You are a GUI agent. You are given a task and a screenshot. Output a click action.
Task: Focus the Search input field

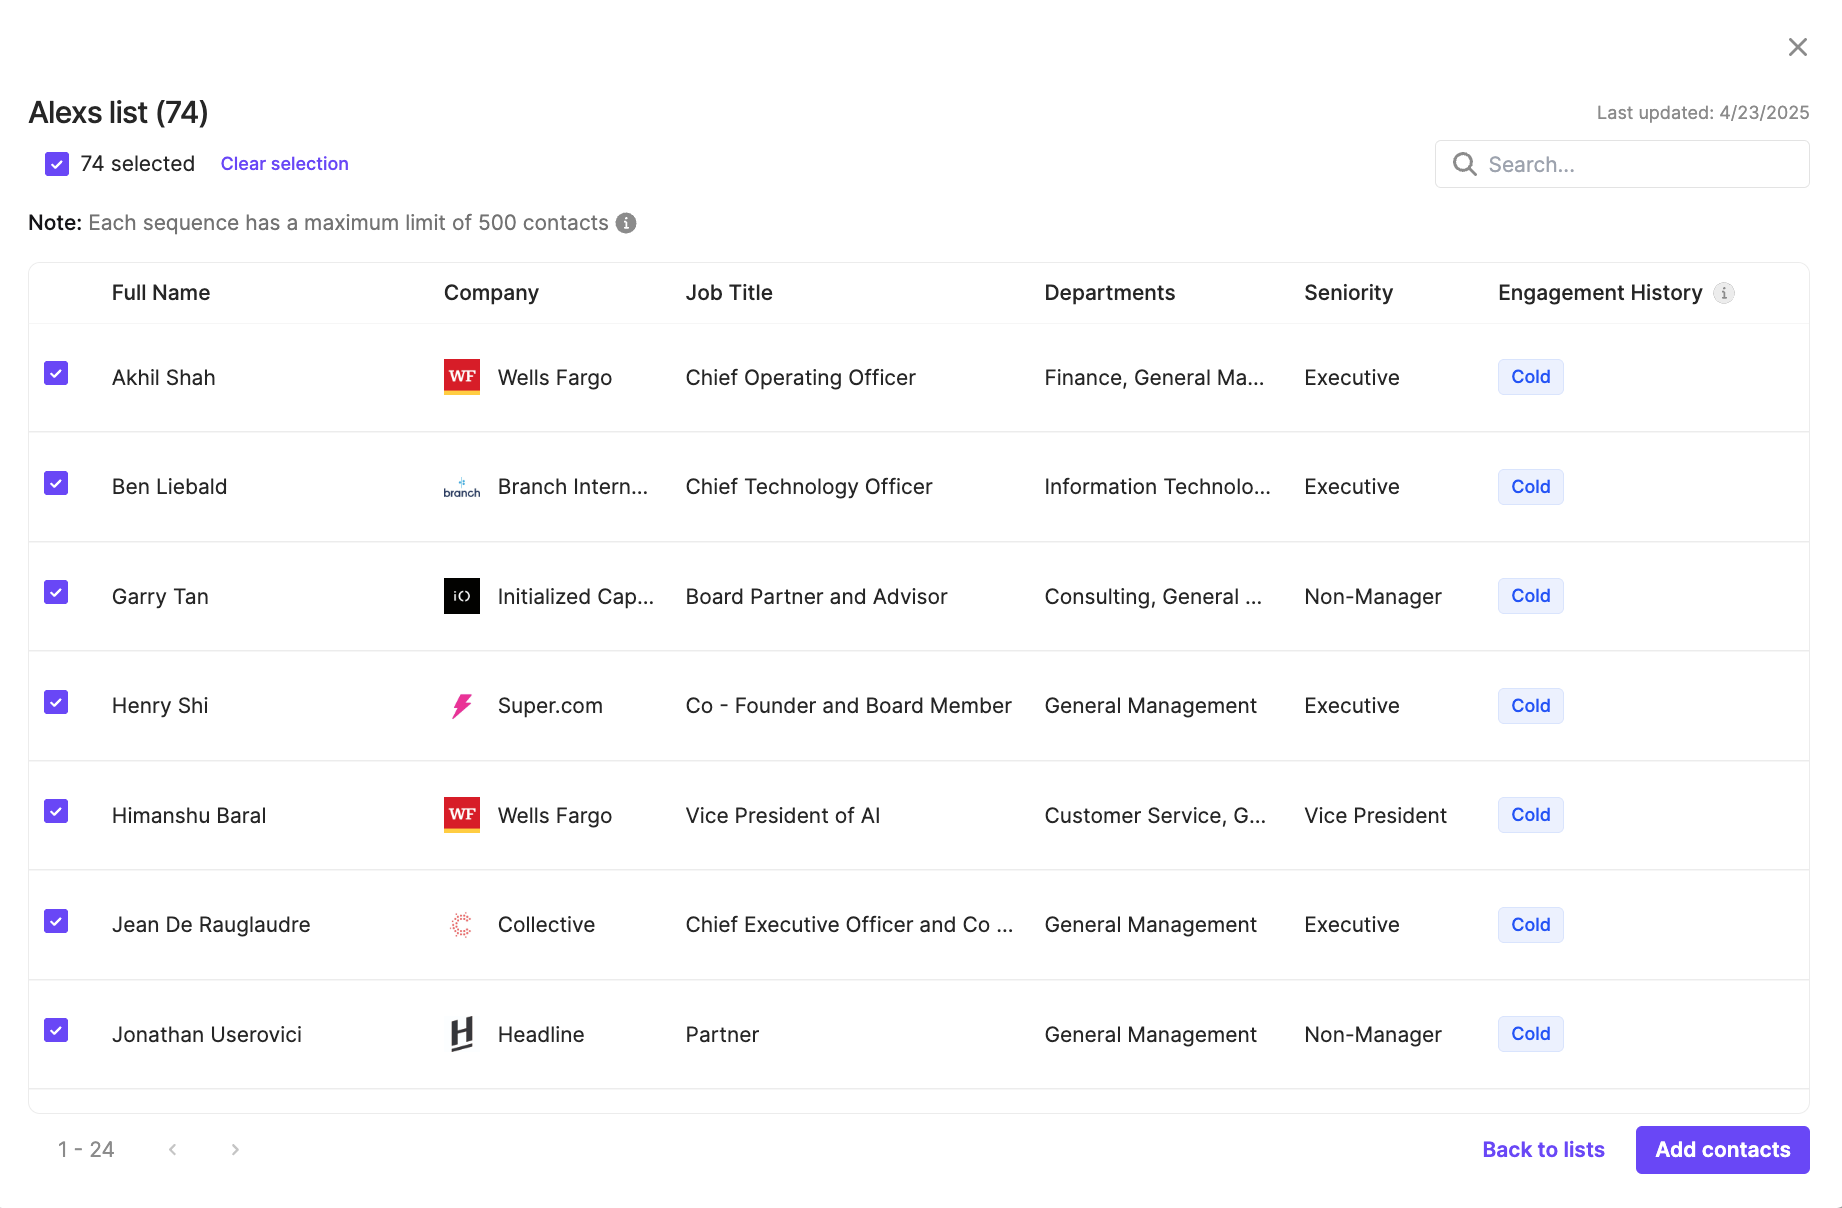1622,164
